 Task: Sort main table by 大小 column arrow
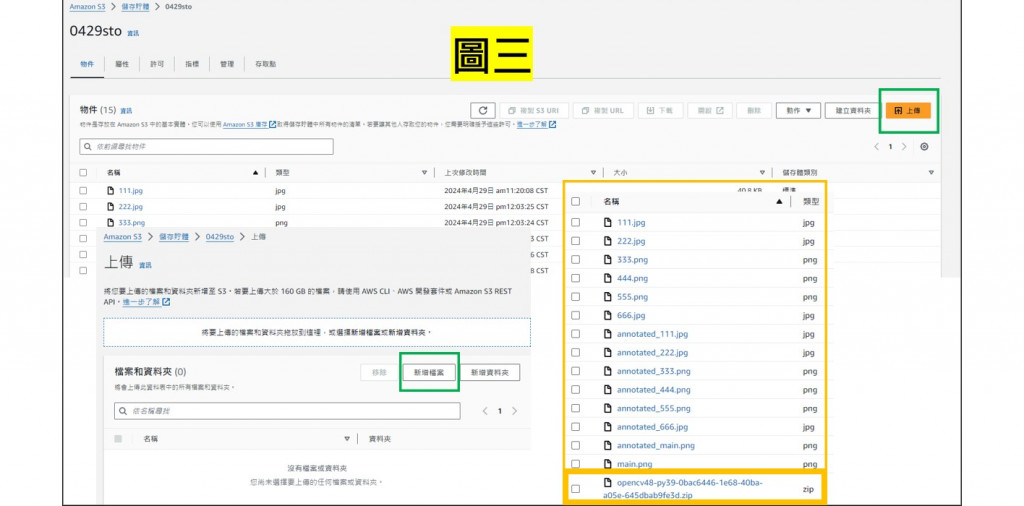761,173
